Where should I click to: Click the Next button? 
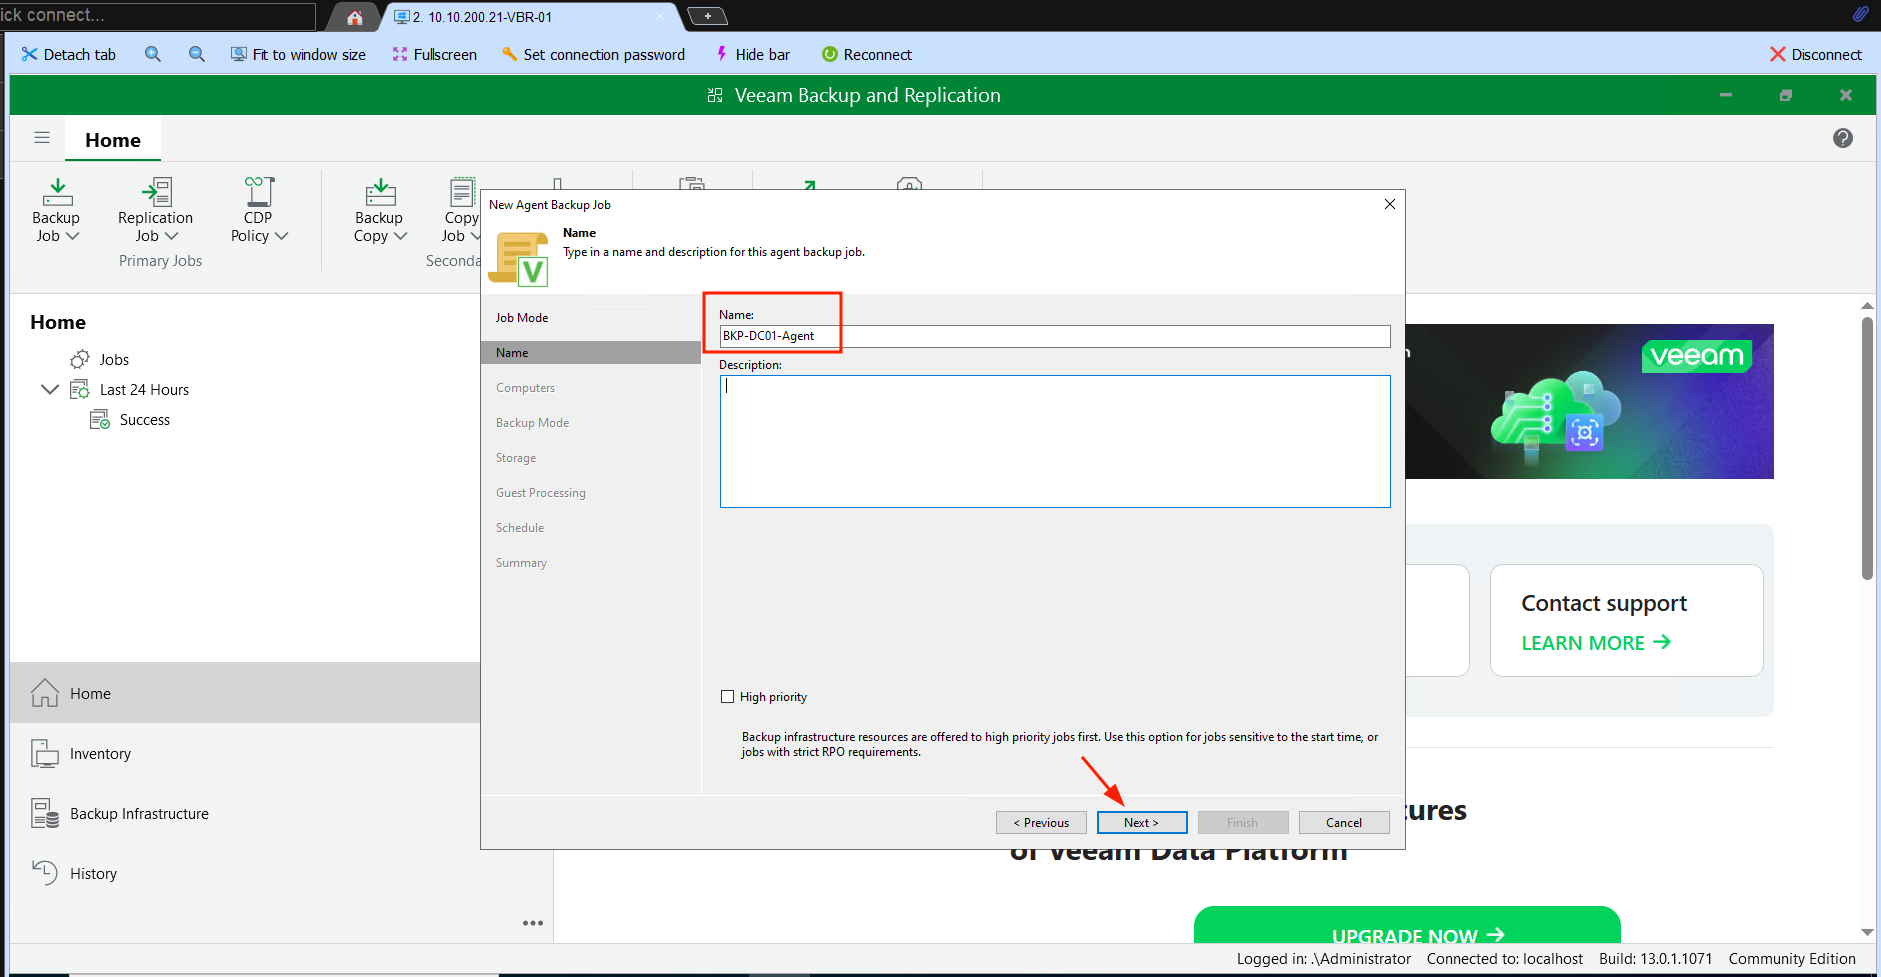[1142, 822]
